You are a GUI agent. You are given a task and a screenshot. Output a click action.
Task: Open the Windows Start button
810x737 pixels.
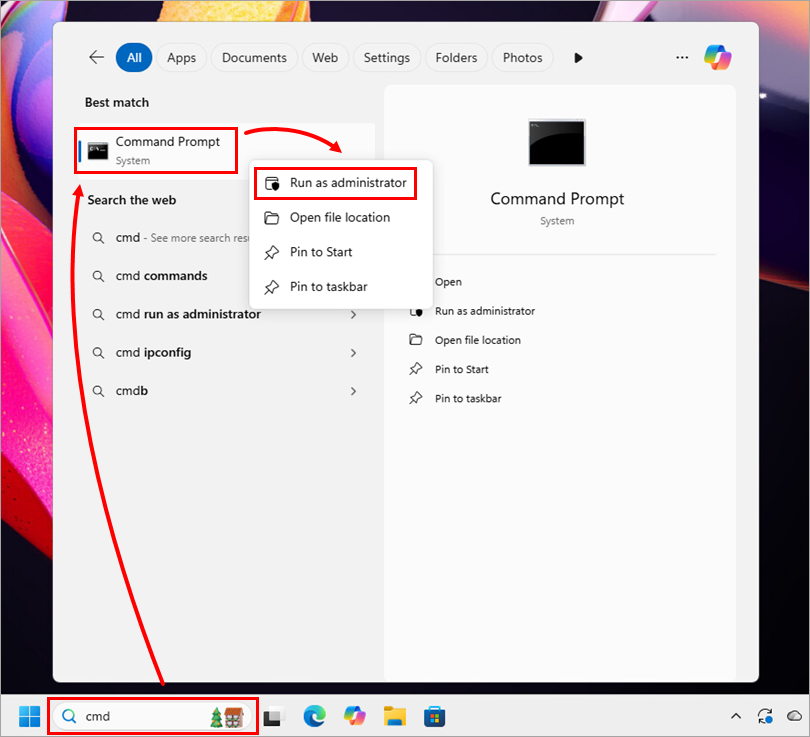coord(30,716)
